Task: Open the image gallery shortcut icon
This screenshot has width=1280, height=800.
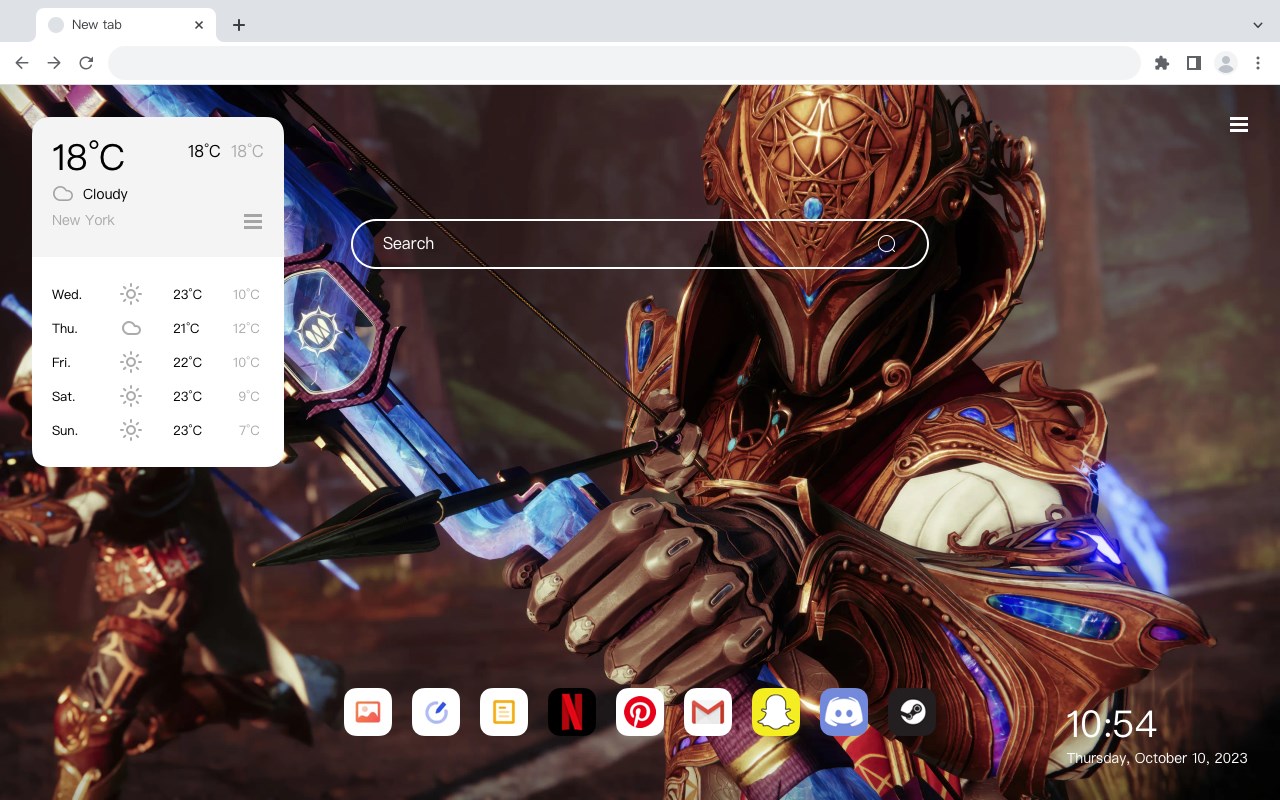Action: [368, 712]
